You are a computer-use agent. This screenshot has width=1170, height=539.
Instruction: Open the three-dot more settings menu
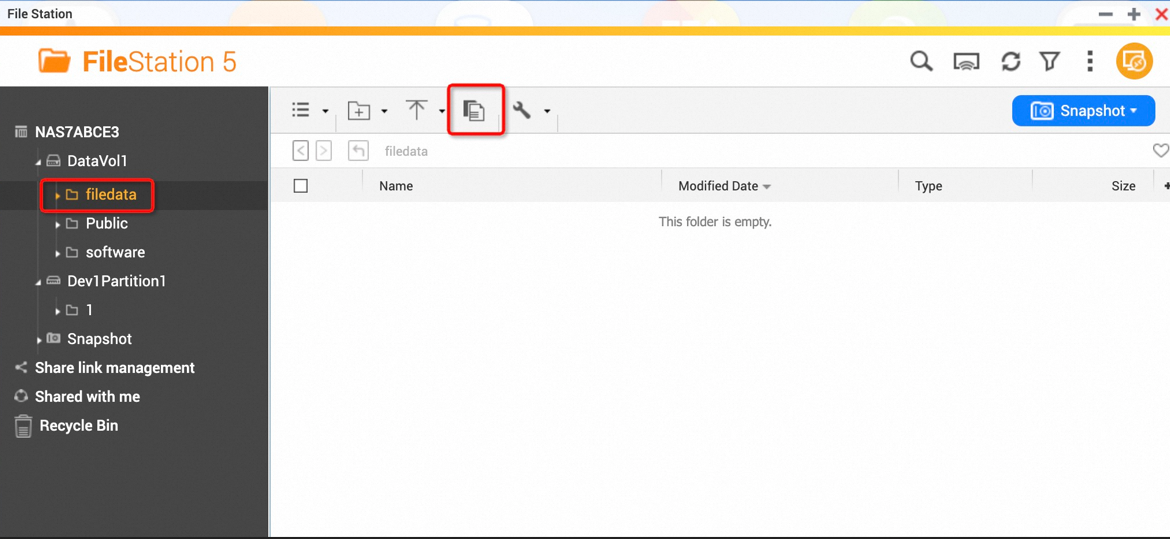pyautogui.click(x=1090, y=62)
